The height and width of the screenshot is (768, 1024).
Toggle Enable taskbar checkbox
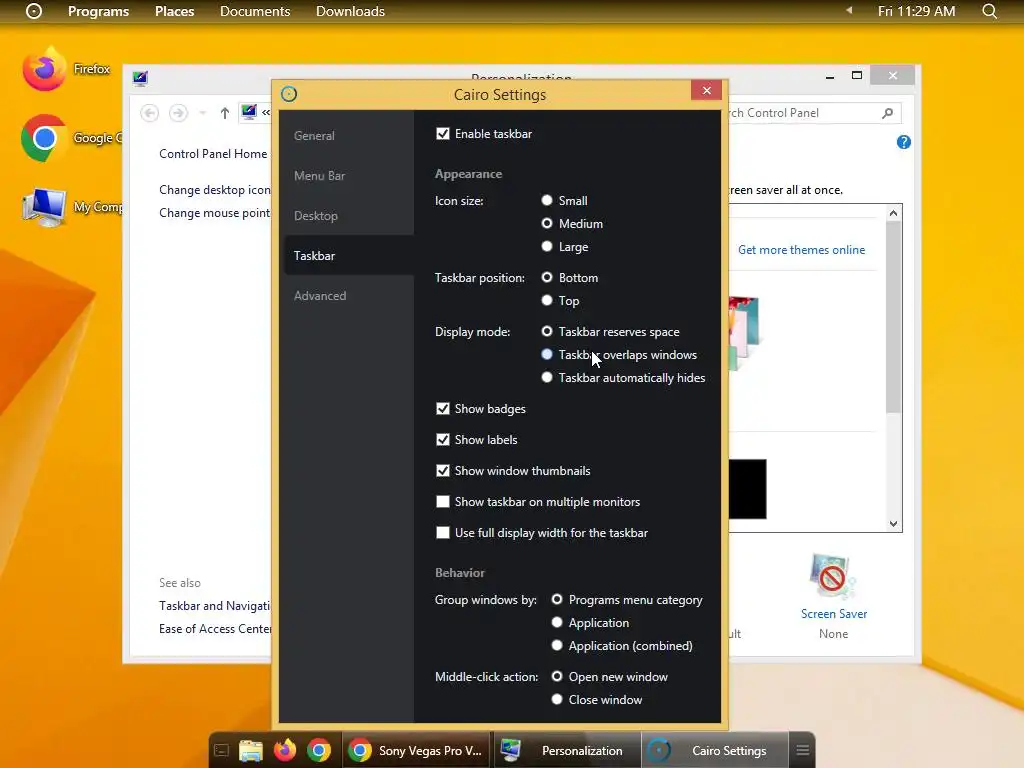pos(443,134)
